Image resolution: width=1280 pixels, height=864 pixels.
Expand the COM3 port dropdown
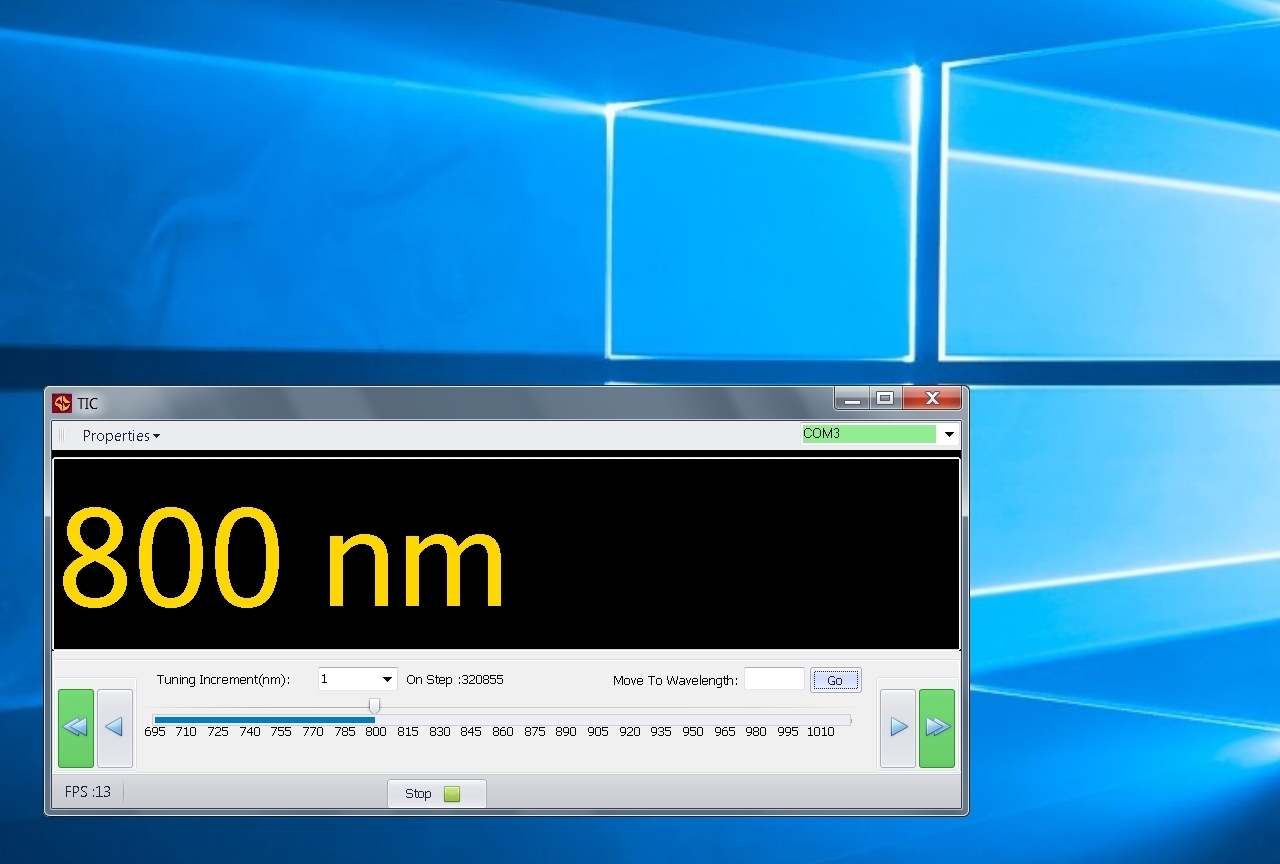pyautogui.click(x=949, y=435)
